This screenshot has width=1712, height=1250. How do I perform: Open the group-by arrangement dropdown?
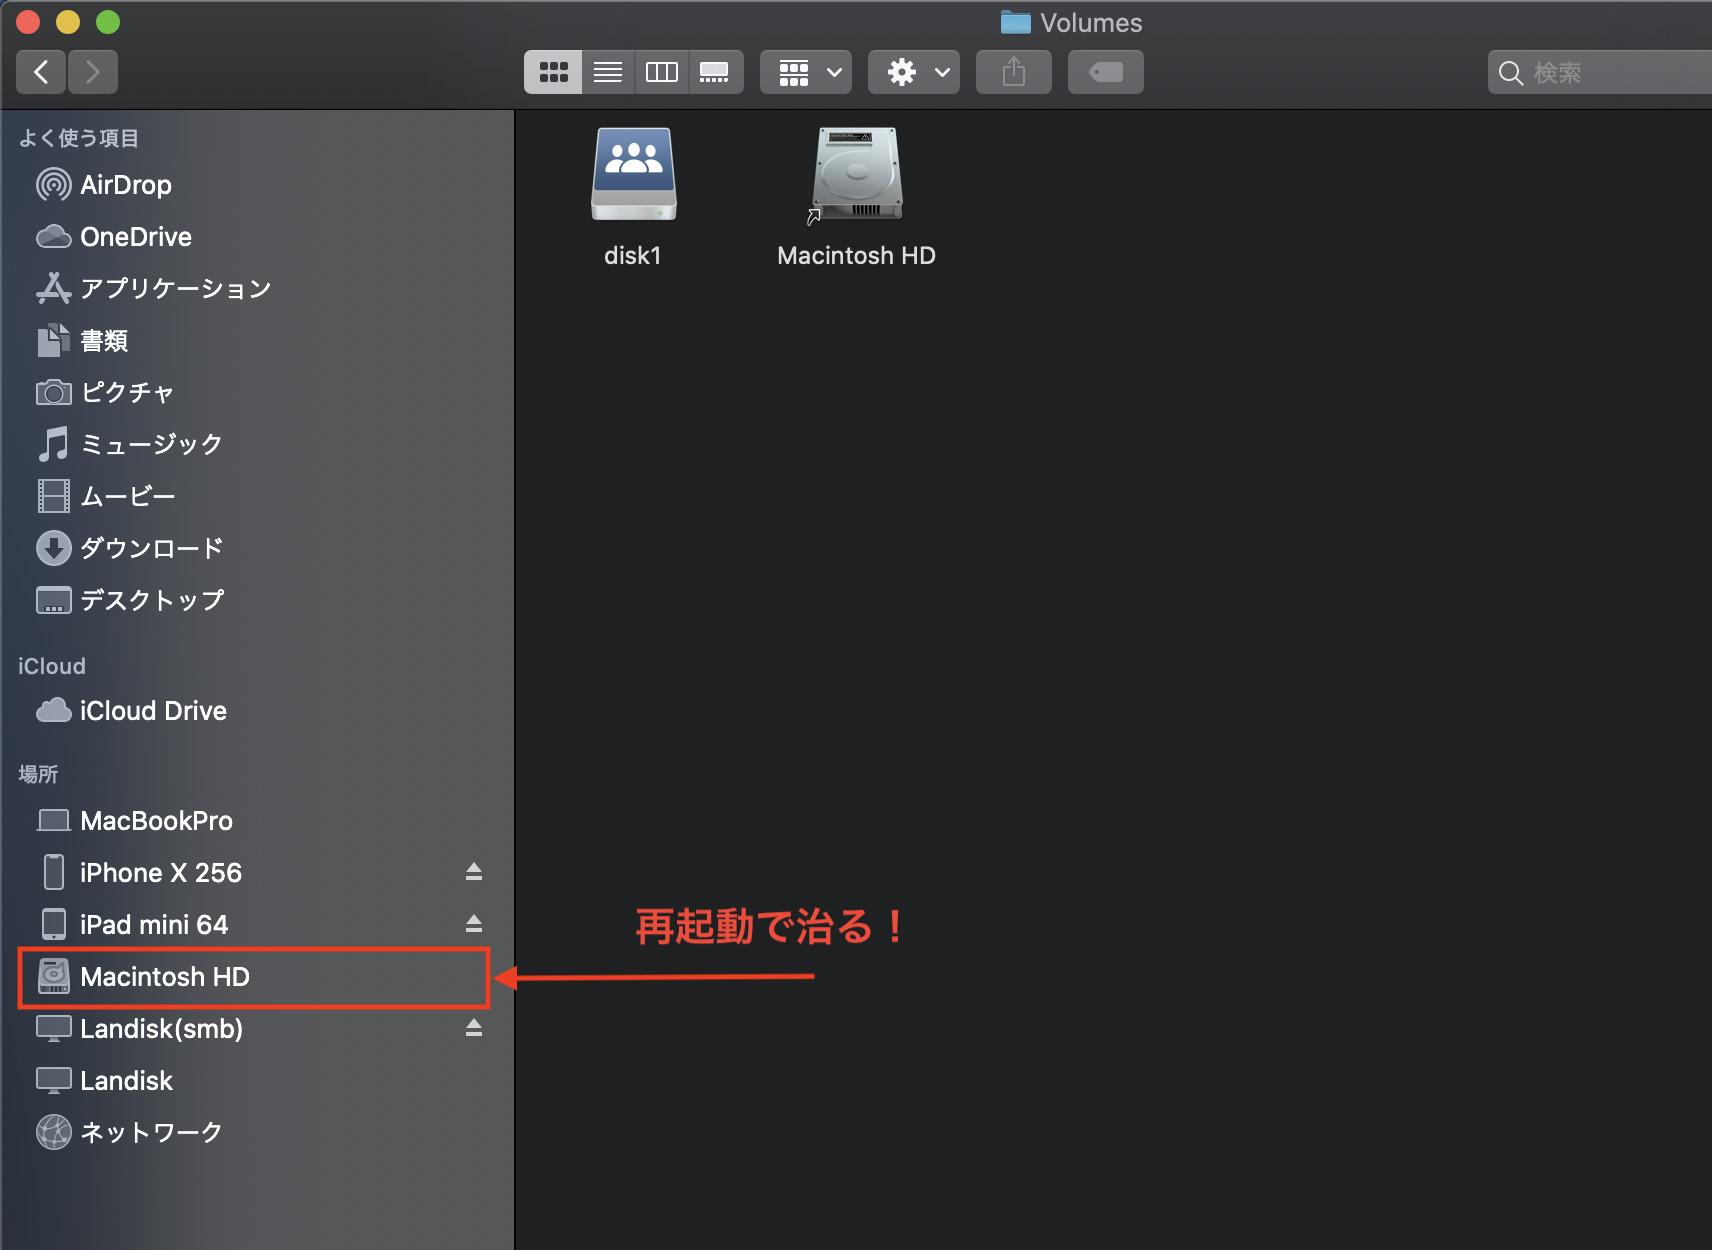(806, 72)
